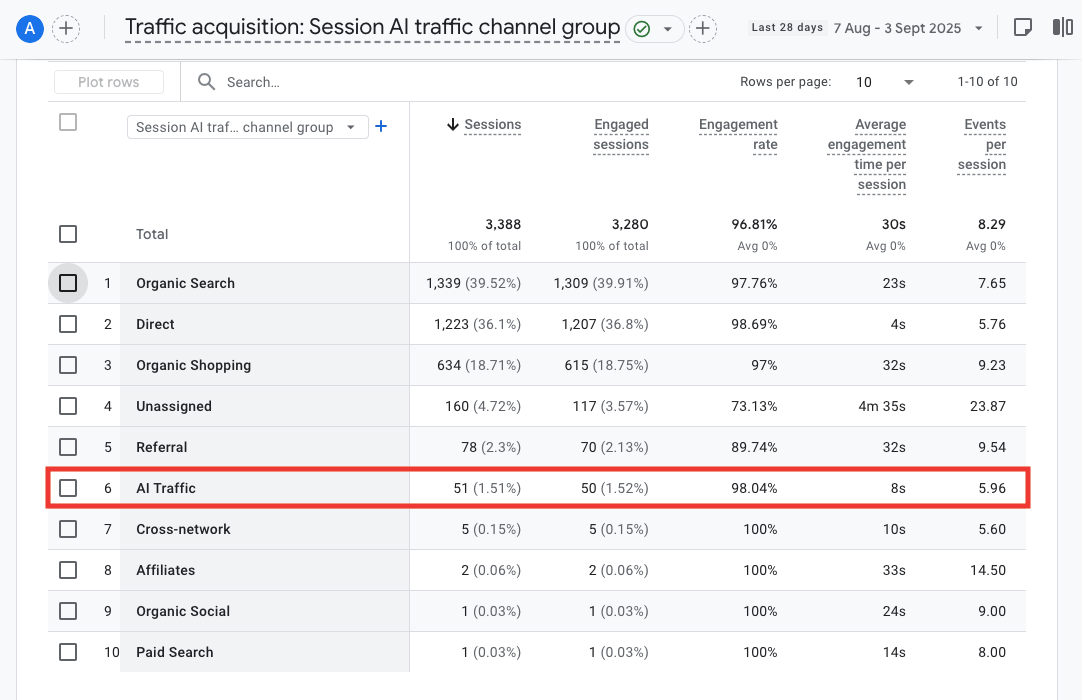Check the Organic Search row checkbox
The width and height of the screenshot is (1082, 700).
tap(68, 283)
